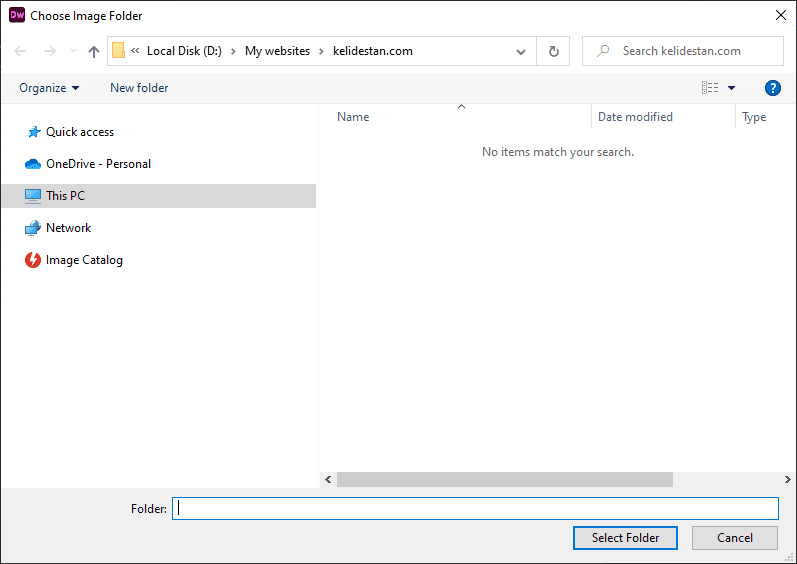Change the view layout icon
797x564 pixels.
coord(710,88)
